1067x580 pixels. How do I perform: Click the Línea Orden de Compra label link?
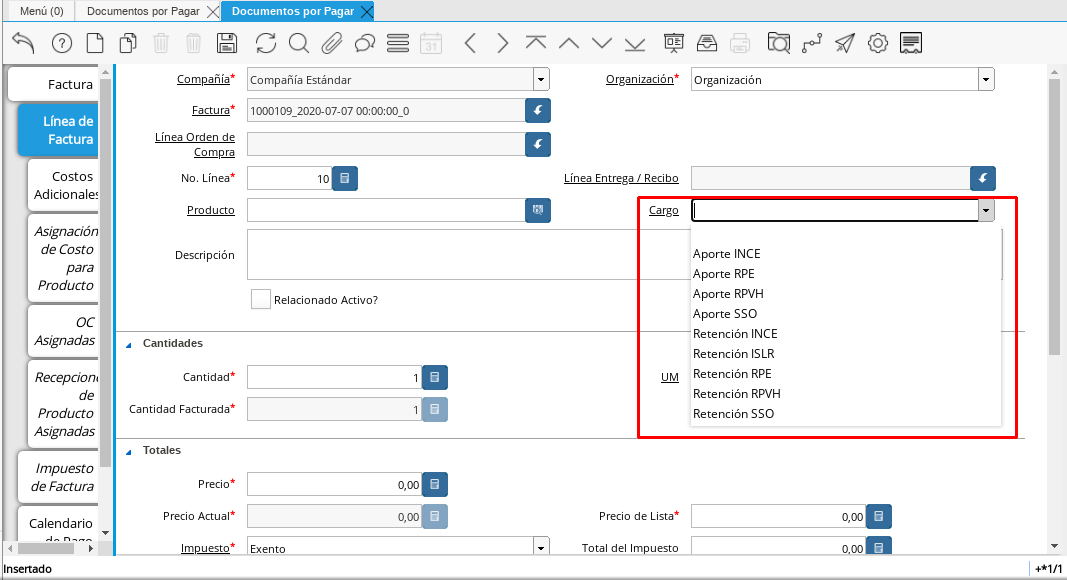pos(195,144)
